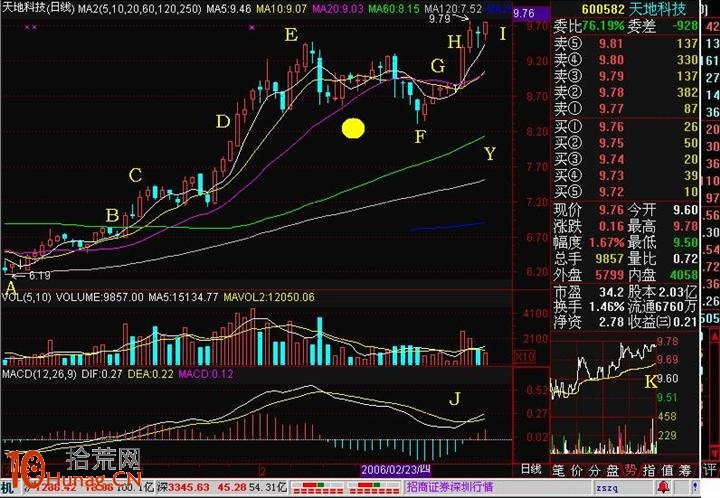Click 外盘 value 5799
The width and height of the screenshot is (720, 498).
tap(610, 275)
